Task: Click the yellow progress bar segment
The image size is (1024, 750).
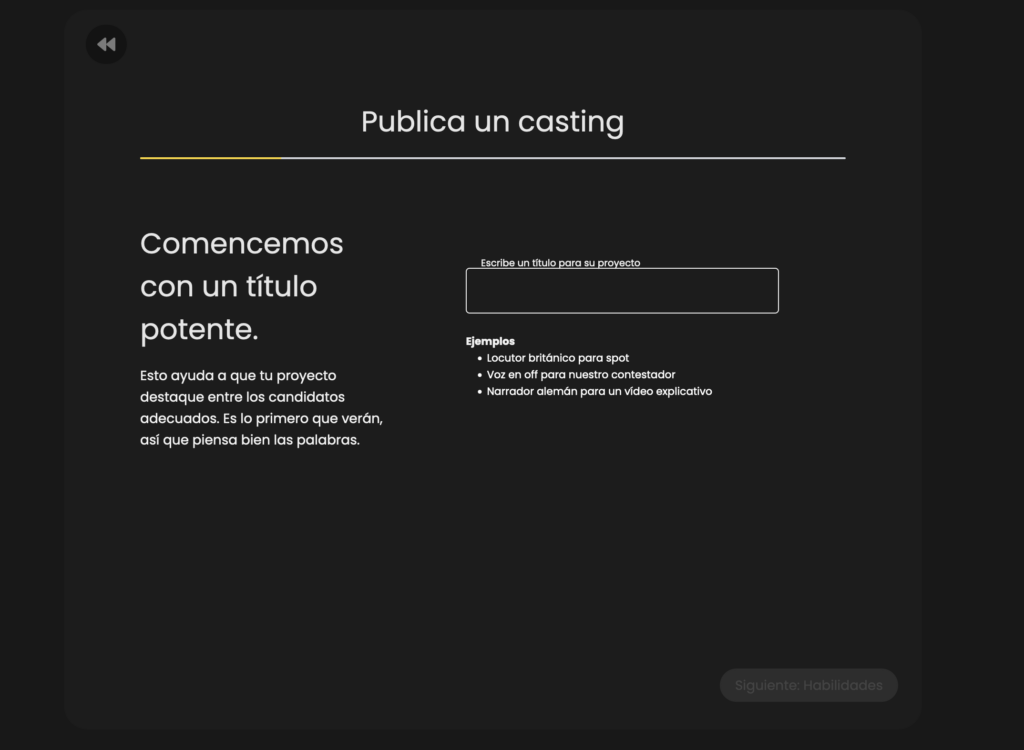Action: [211, 157]
